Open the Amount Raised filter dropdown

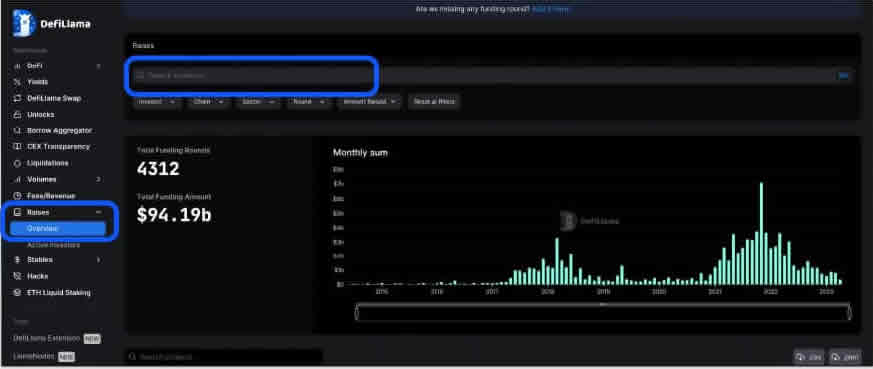(369, 102)
